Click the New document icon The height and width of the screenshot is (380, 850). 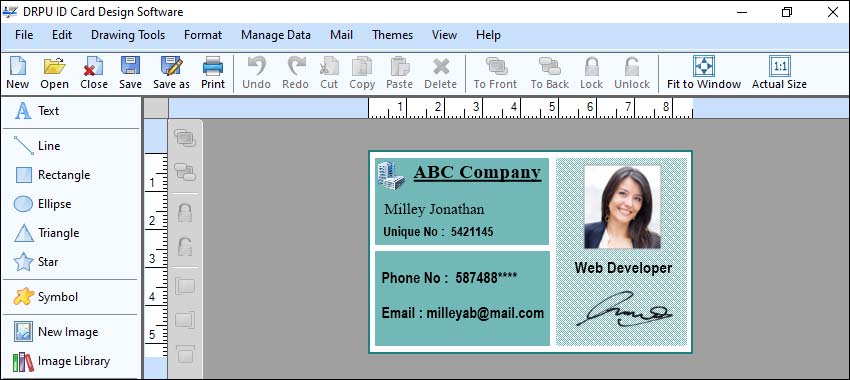18,66
